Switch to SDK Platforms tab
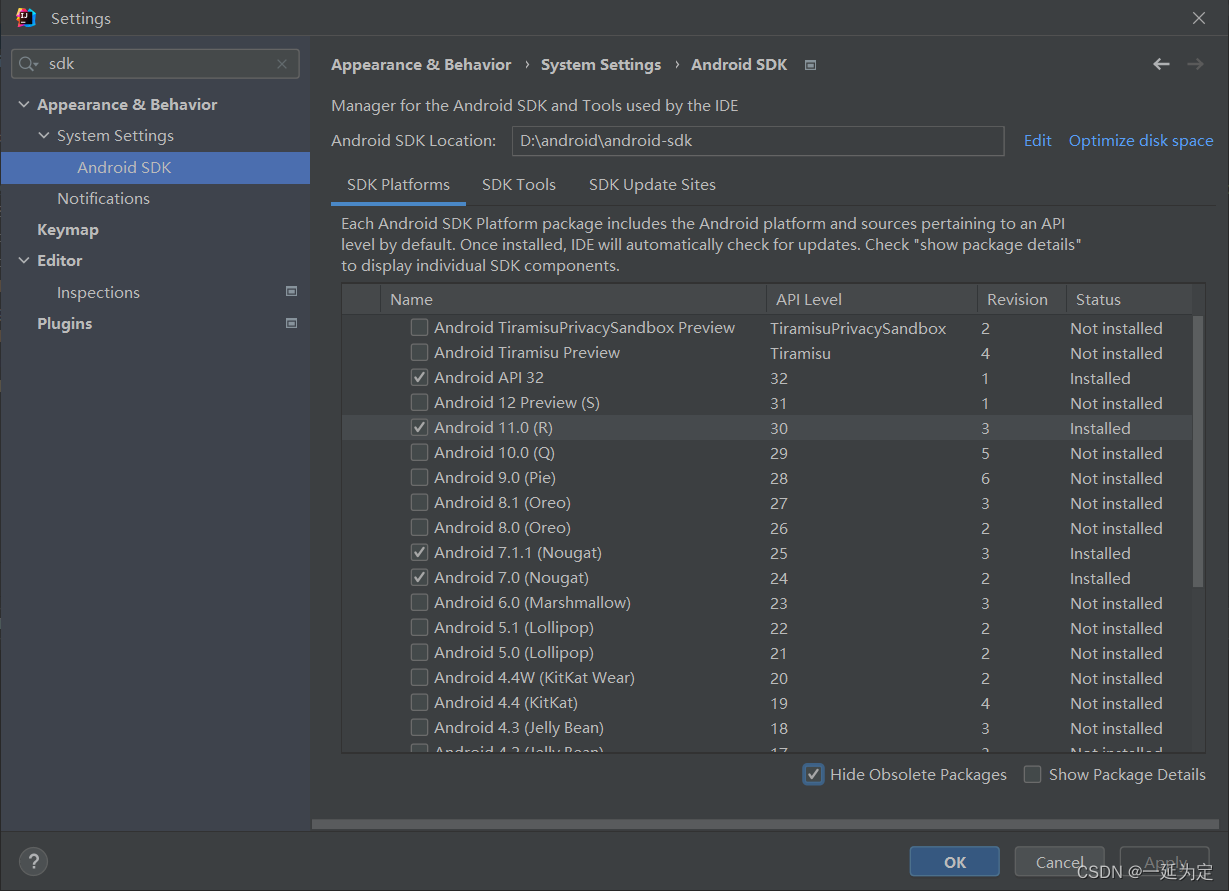The image size is (1229, 891). (x=398, y=185)
